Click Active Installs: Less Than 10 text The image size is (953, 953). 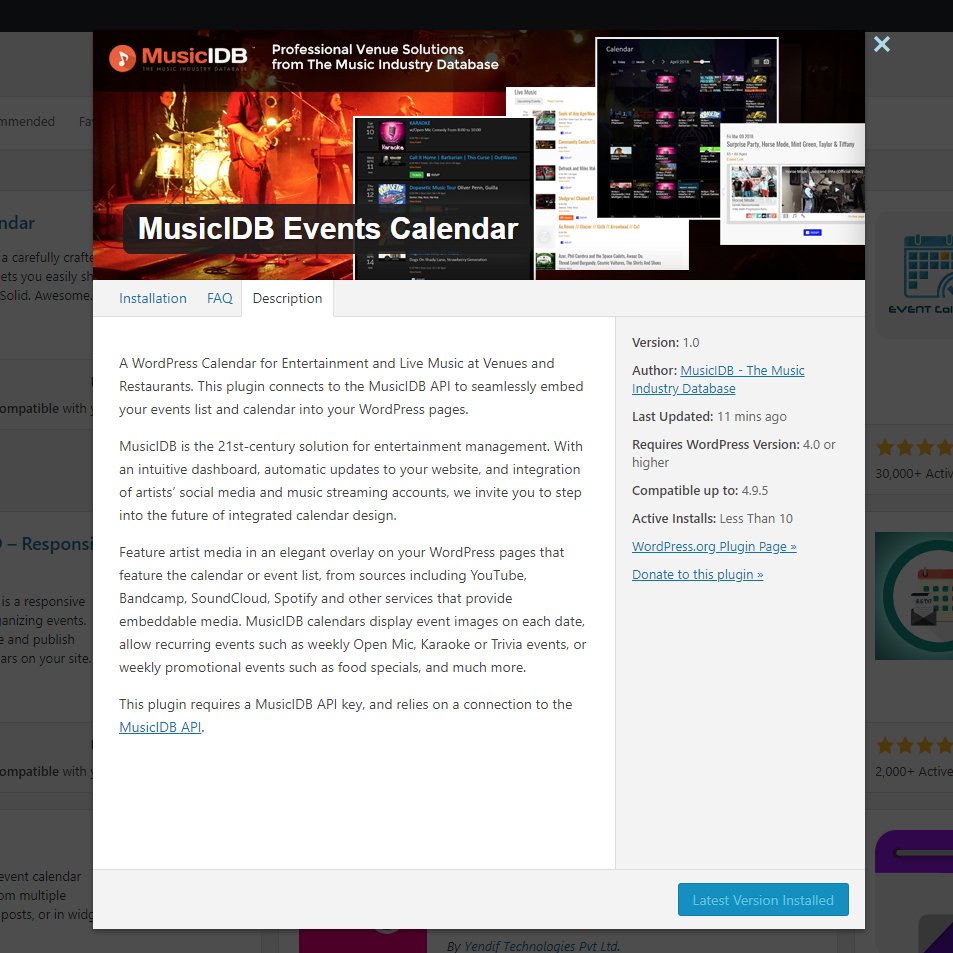[712, 518]
